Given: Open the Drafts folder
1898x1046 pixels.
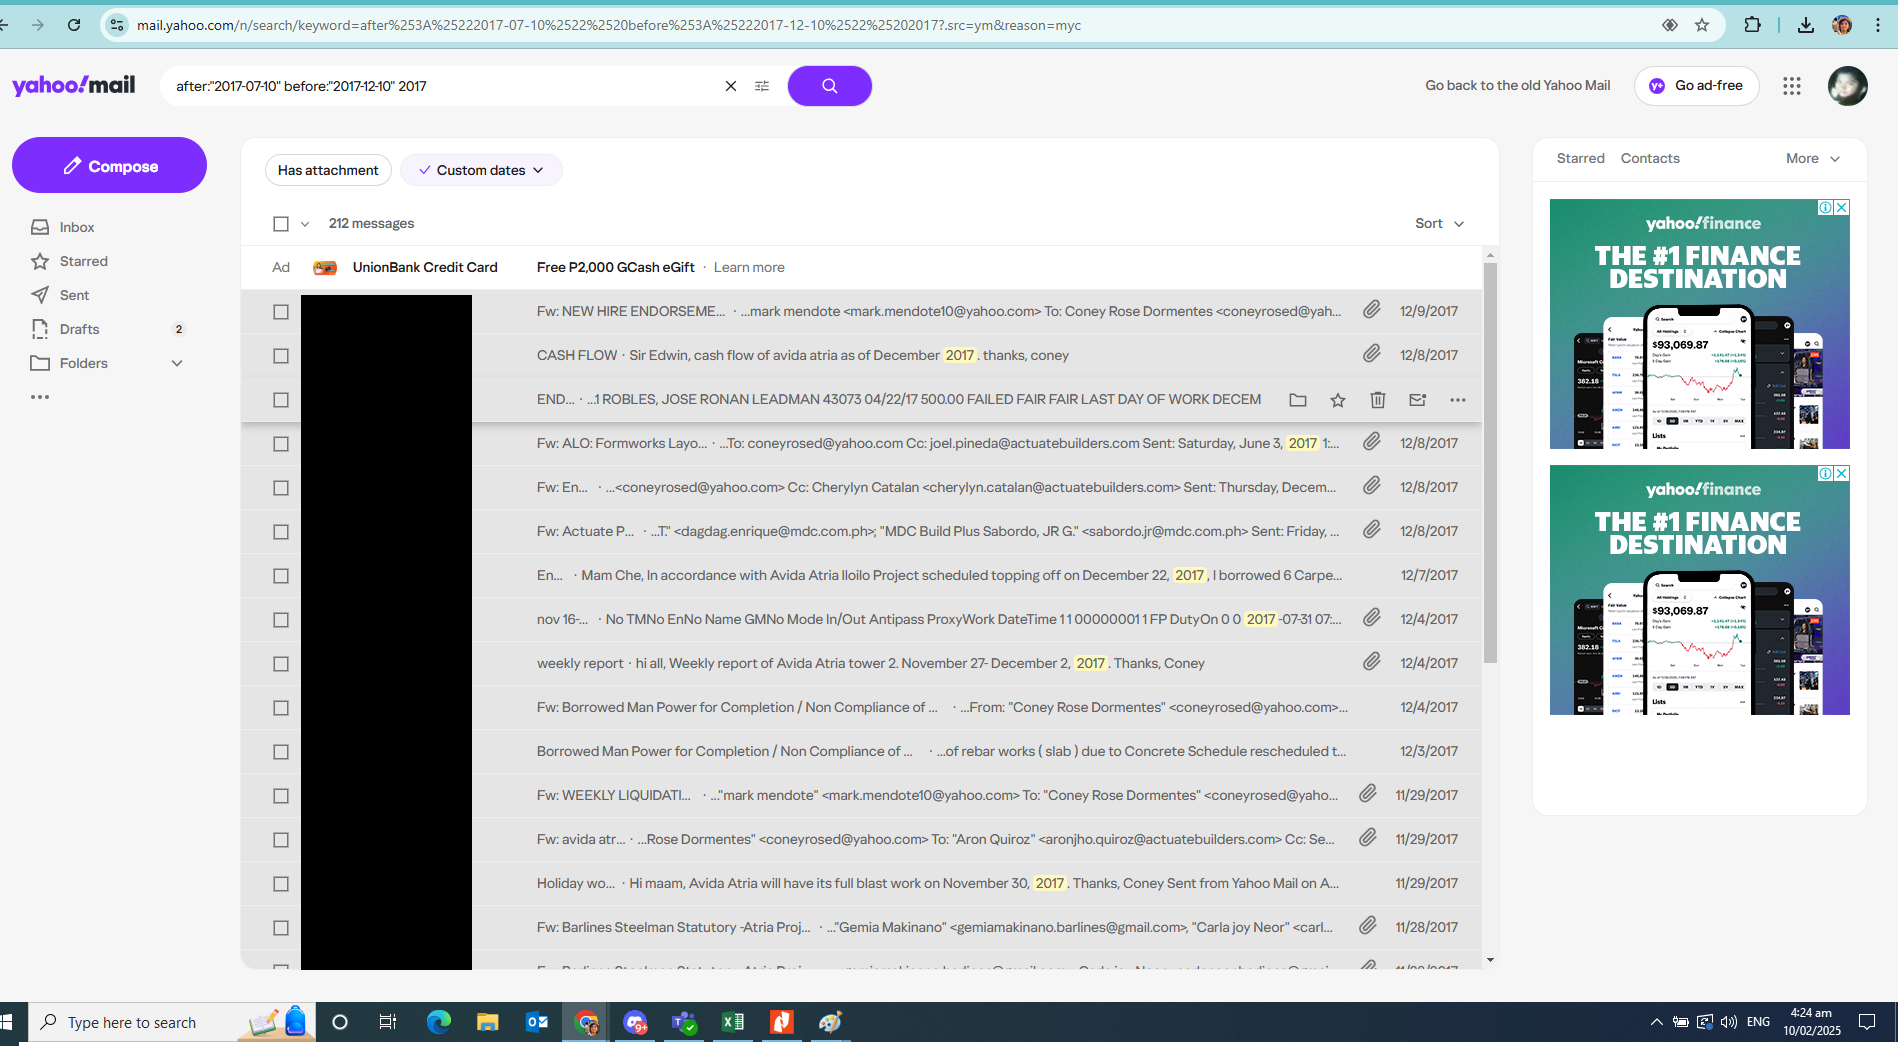Looking at the screenshot, I should [79, 329].
